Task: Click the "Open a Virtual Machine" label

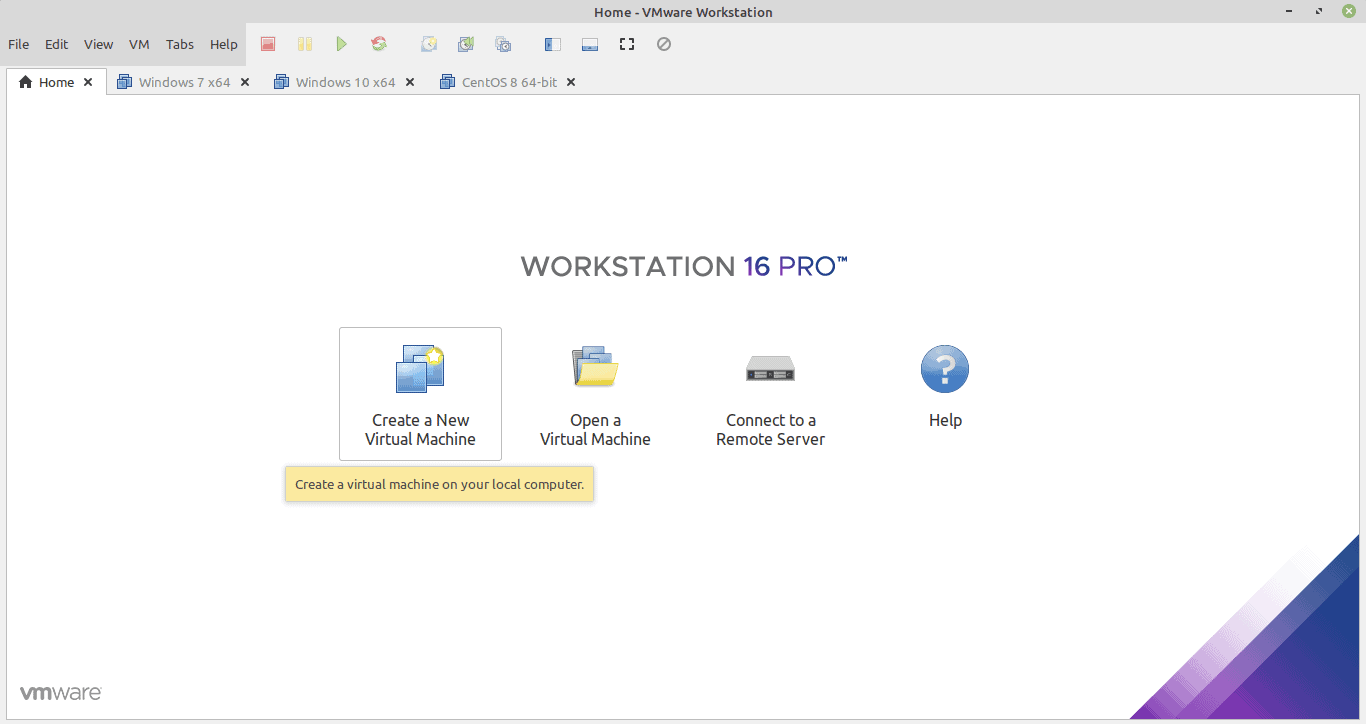Action: click(x=595, y=430)
